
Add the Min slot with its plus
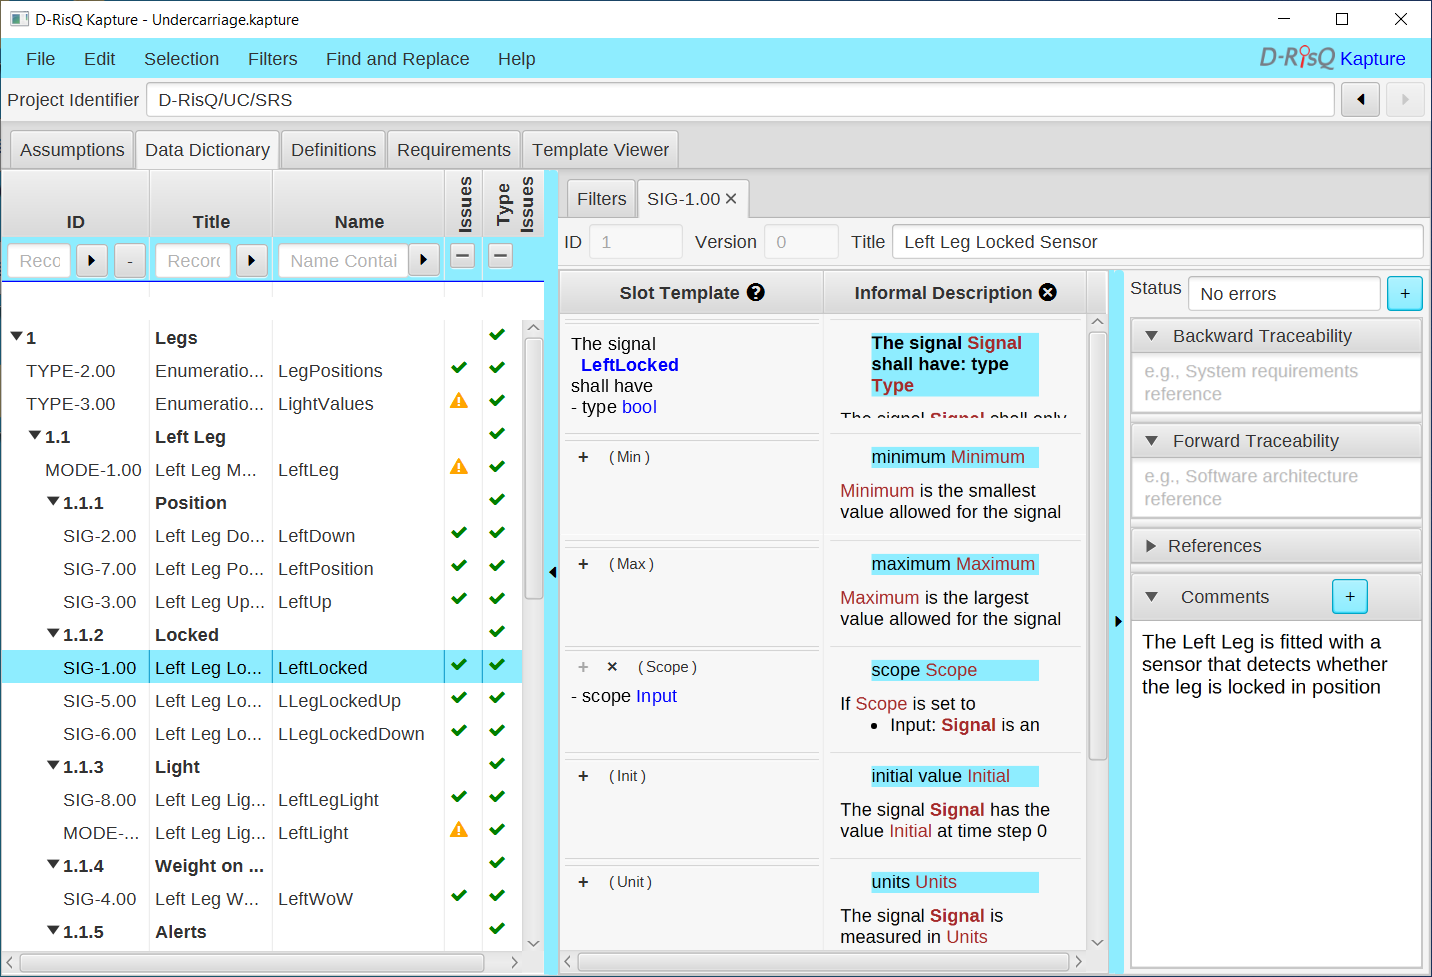(x=583, y=457)
